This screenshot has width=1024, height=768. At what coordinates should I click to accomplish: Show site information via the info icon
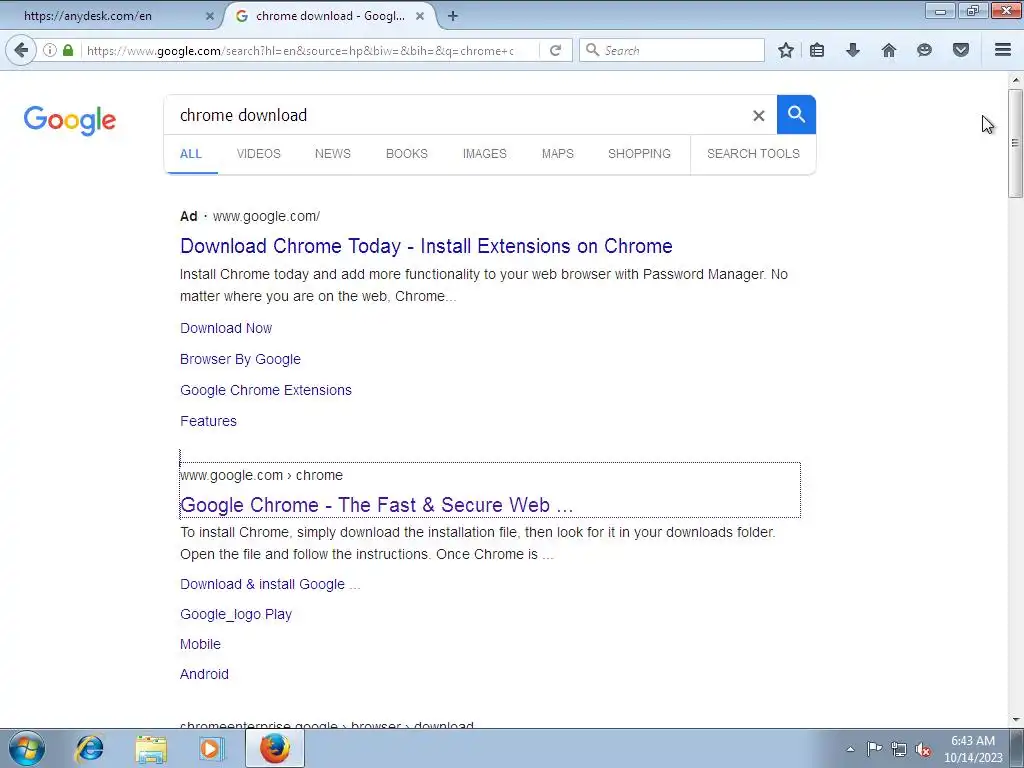coord(50,50)
